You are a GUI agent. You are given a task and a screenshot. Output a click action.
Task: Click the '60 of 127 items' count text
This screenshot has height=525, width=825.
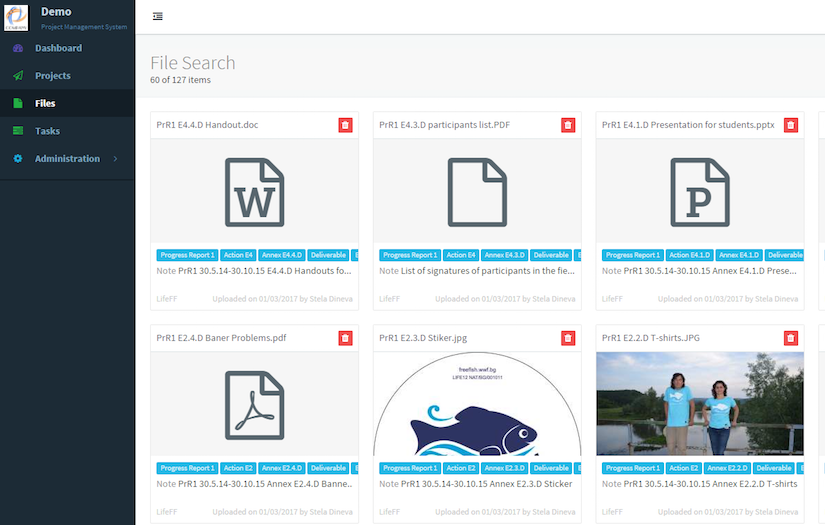tap(180, 80)
